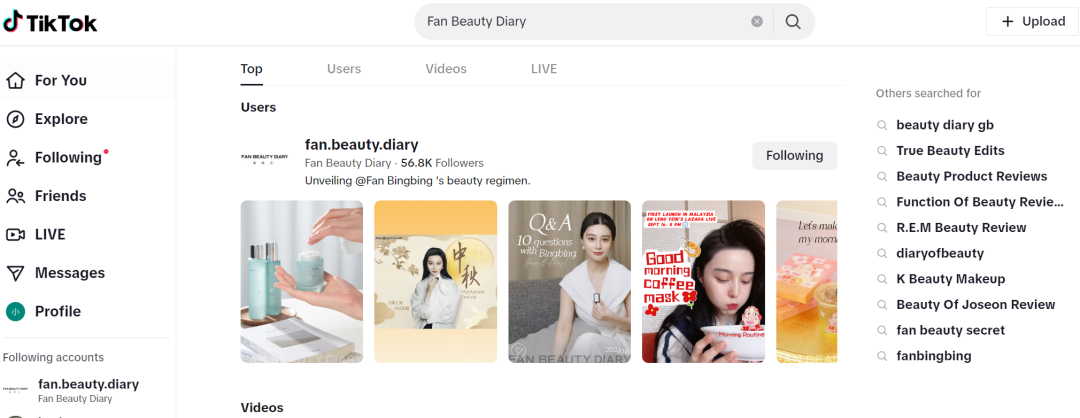Switch to the Users tab
1080x418 pixels.
point(344,69)
